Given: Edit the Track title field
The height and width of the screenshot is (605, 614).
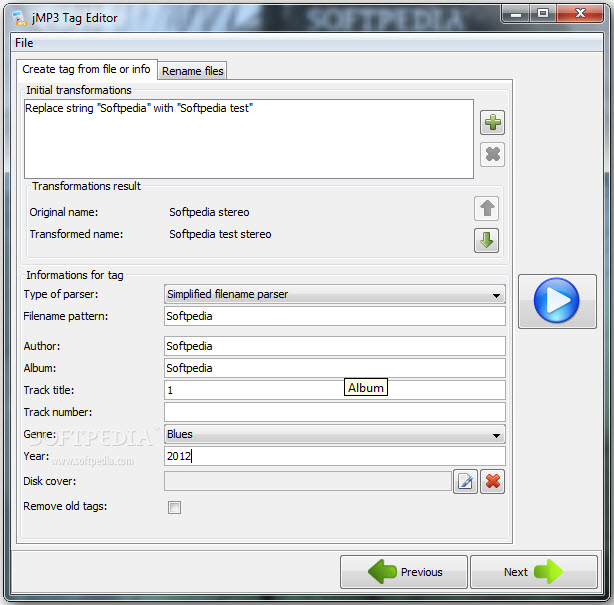Looking at the screenshot, I should [x=335, y=390].
